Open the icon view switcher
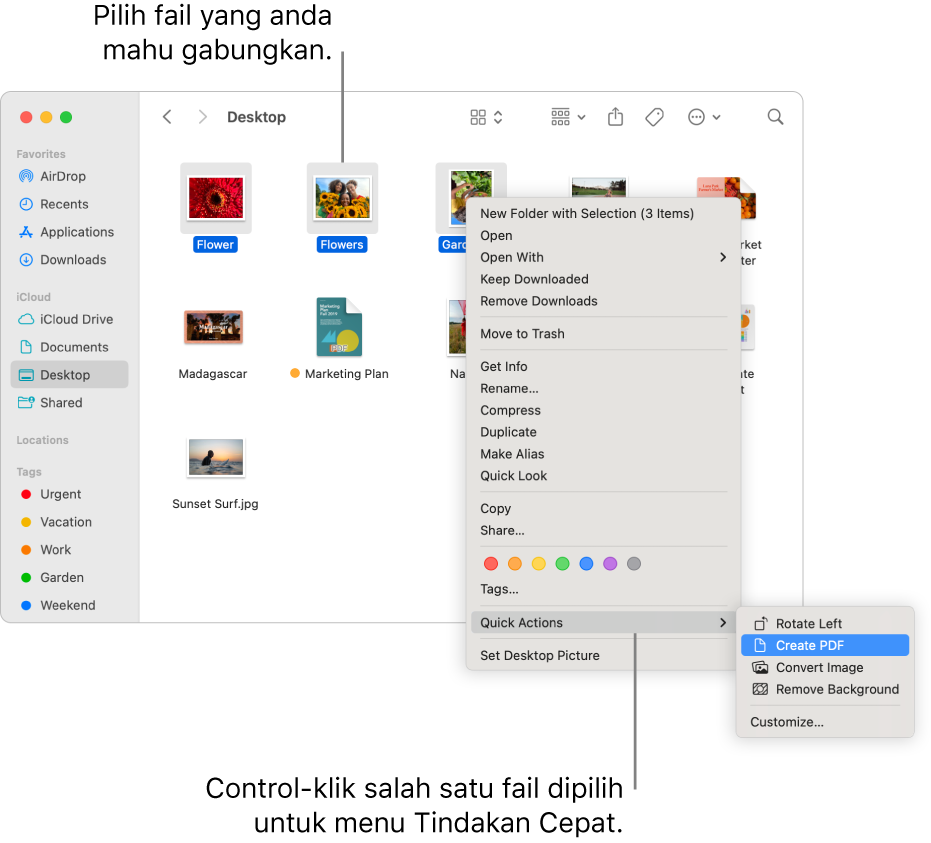 486,117
